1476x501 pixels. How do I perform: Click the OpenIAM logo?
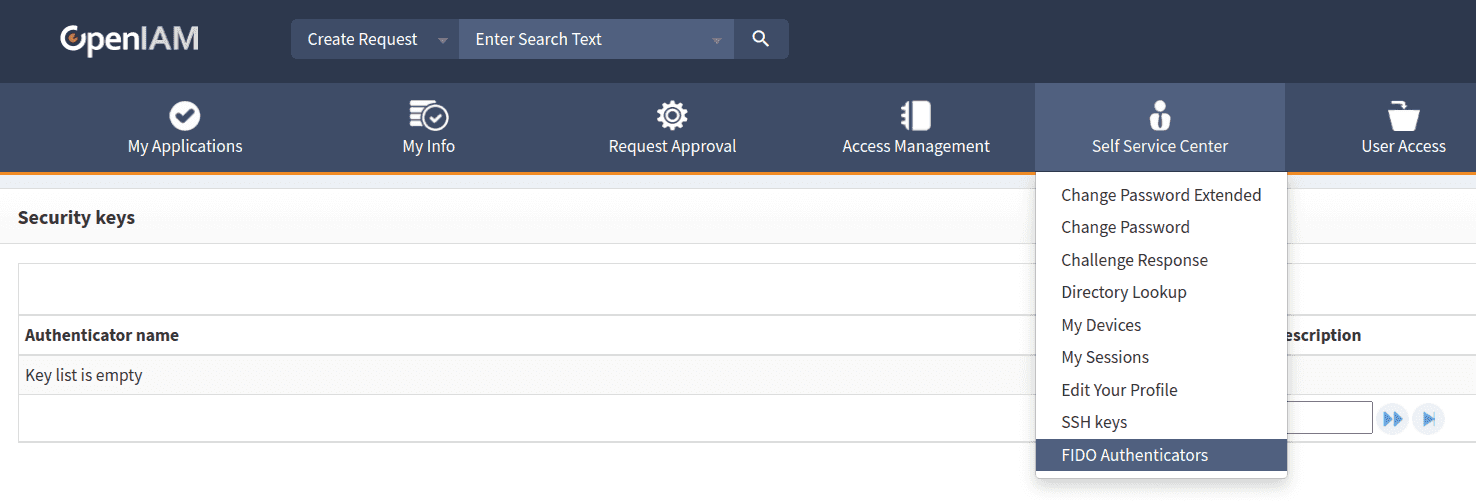[x=129, y=40]
